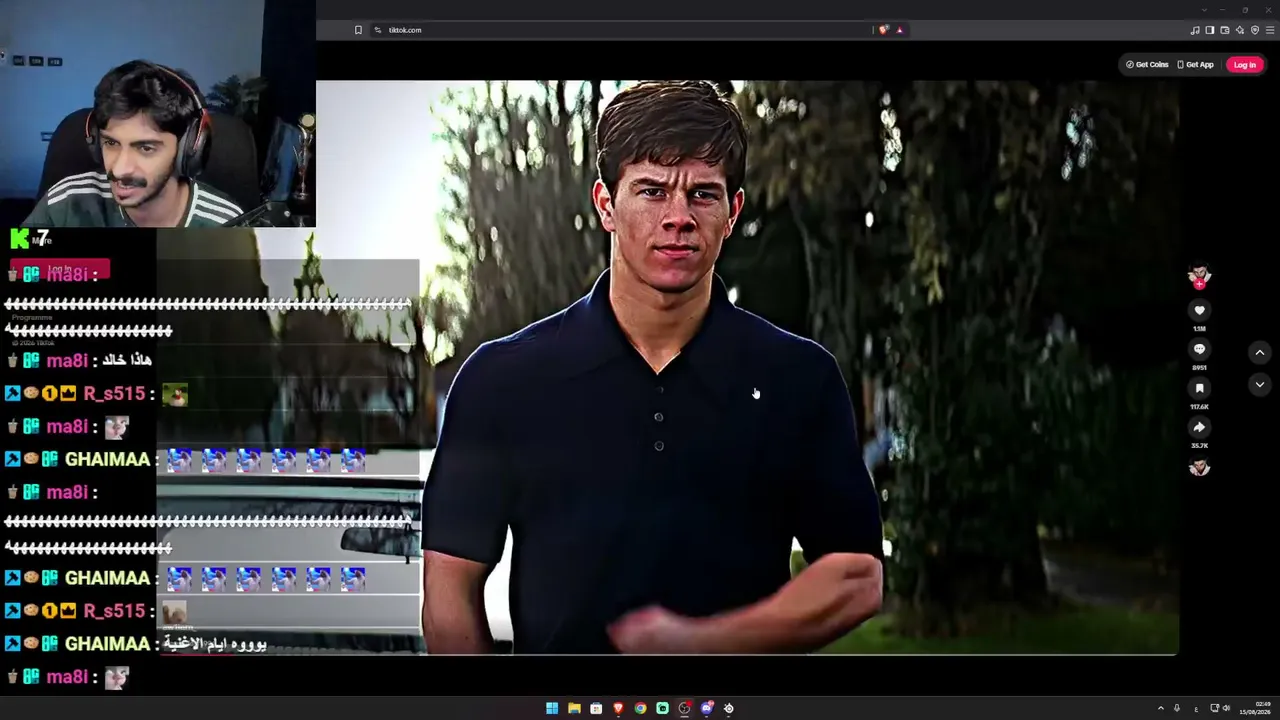Open the browser tab search dropdown

click(1204, 10)
